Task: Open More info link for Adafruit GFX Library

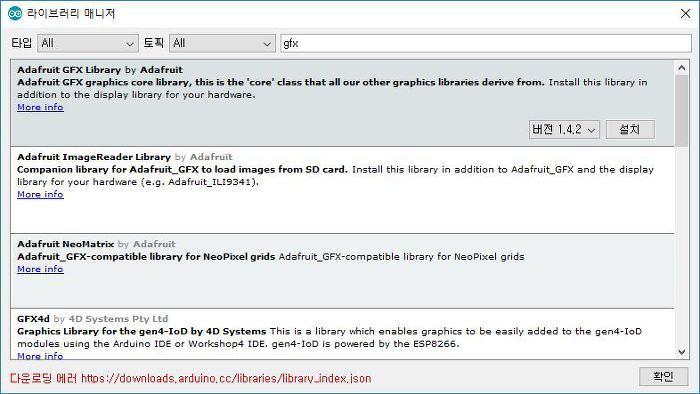Action: pyautogui.click(x=40, y=107)
